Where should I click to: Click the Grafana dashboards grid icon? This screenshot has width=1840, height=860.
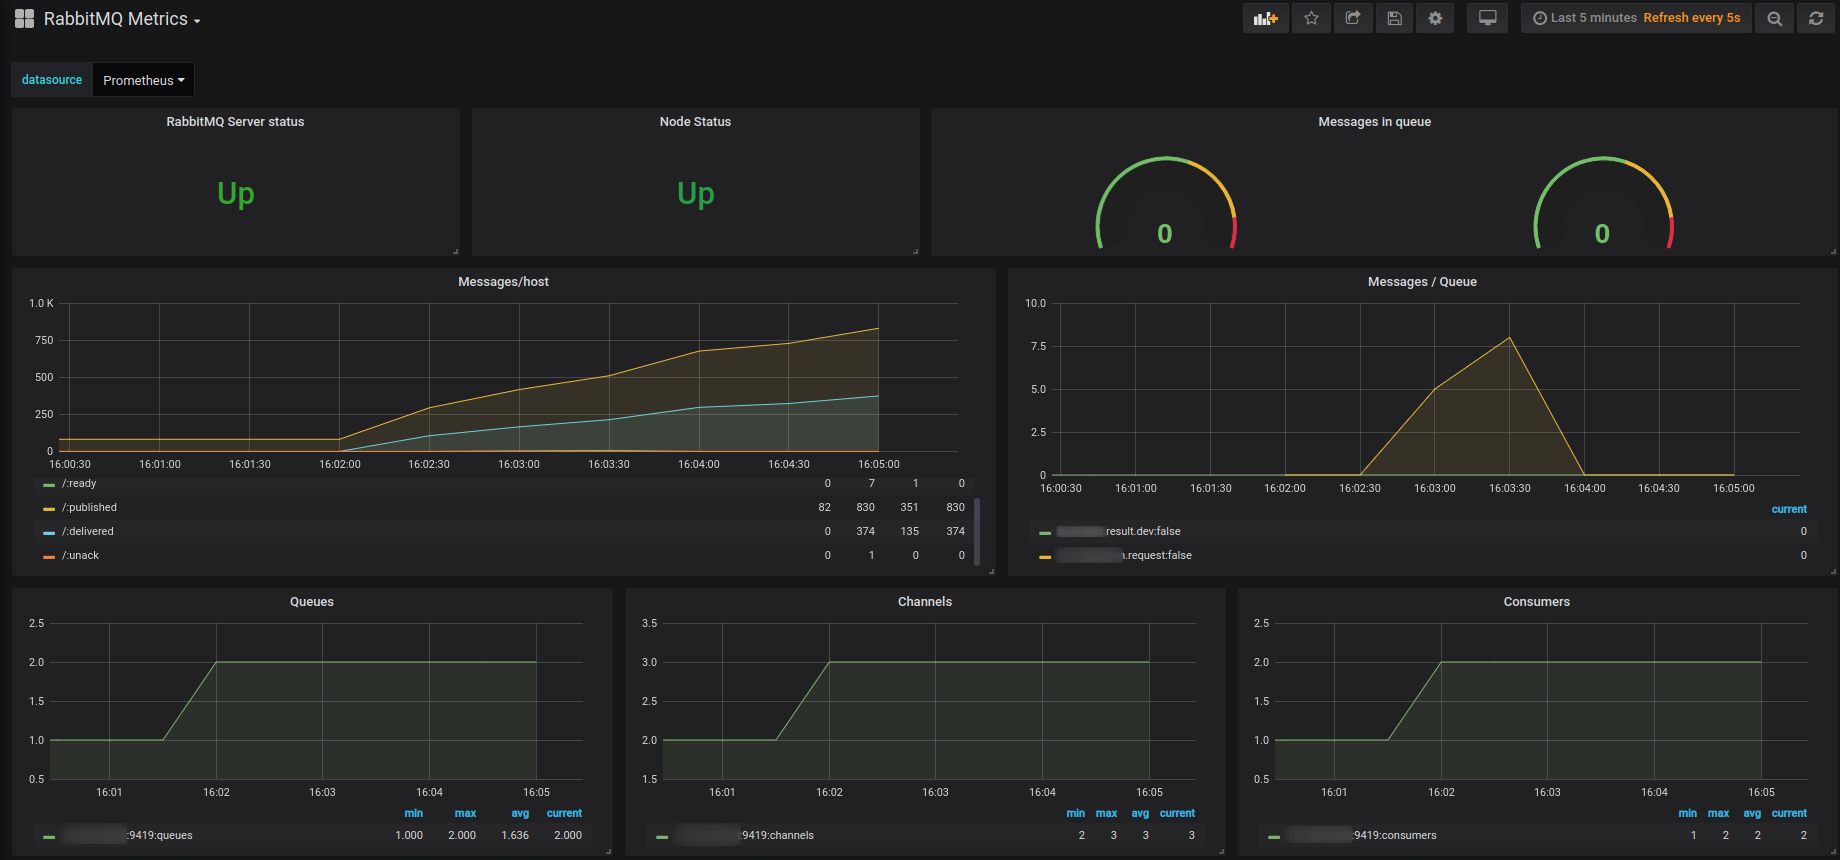point(24,19)
